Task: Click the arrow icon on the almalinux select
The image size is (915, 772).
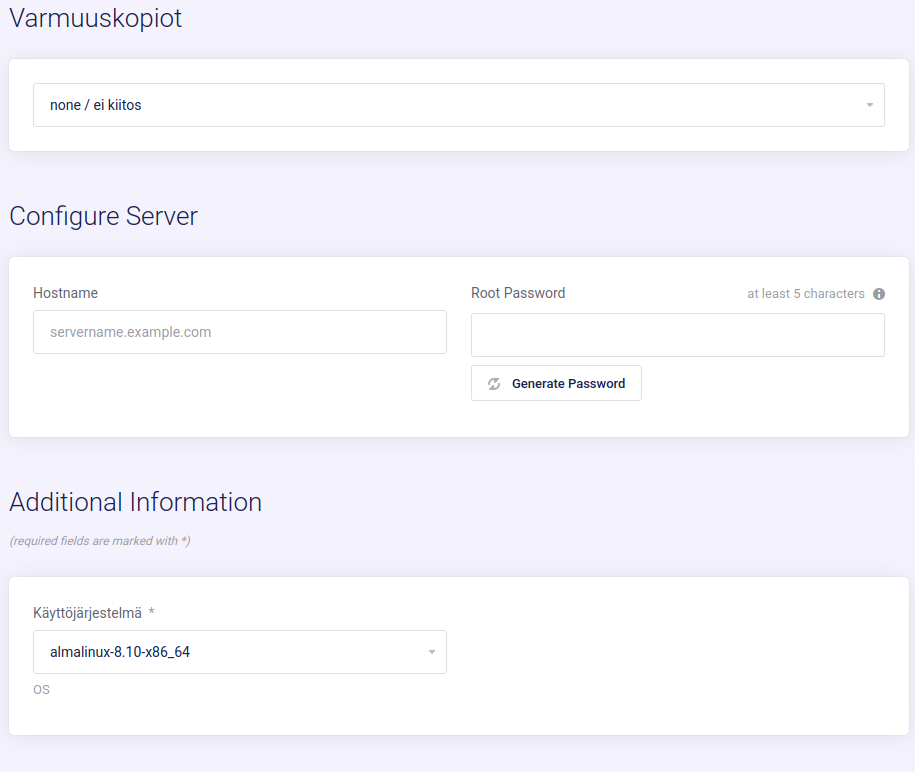Action: point(431,653)
